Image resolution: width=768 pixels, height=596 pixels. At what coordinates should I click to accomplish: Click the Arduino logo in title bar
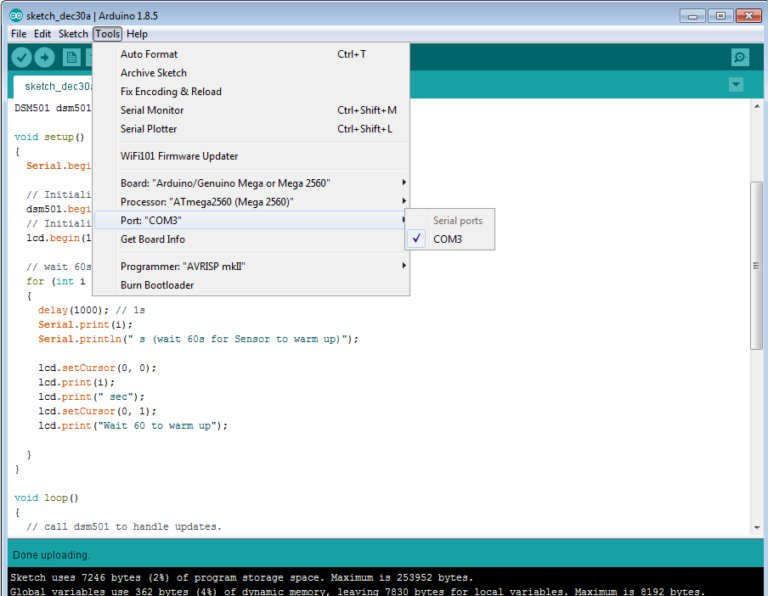tap(15, 15)
